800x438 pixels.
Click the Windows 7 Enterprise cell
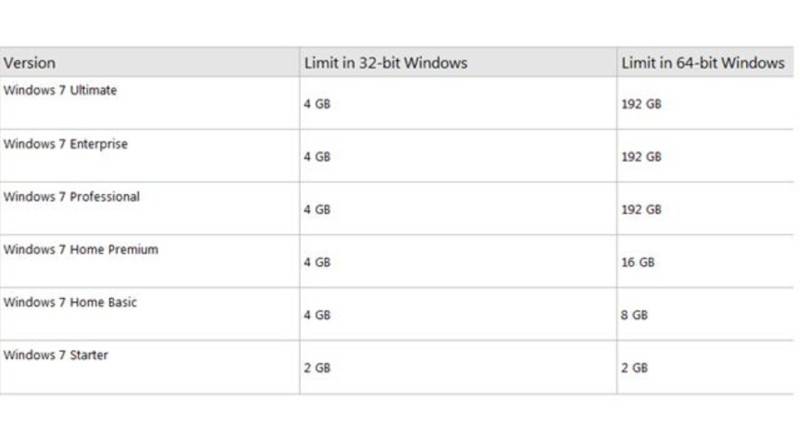66,144
